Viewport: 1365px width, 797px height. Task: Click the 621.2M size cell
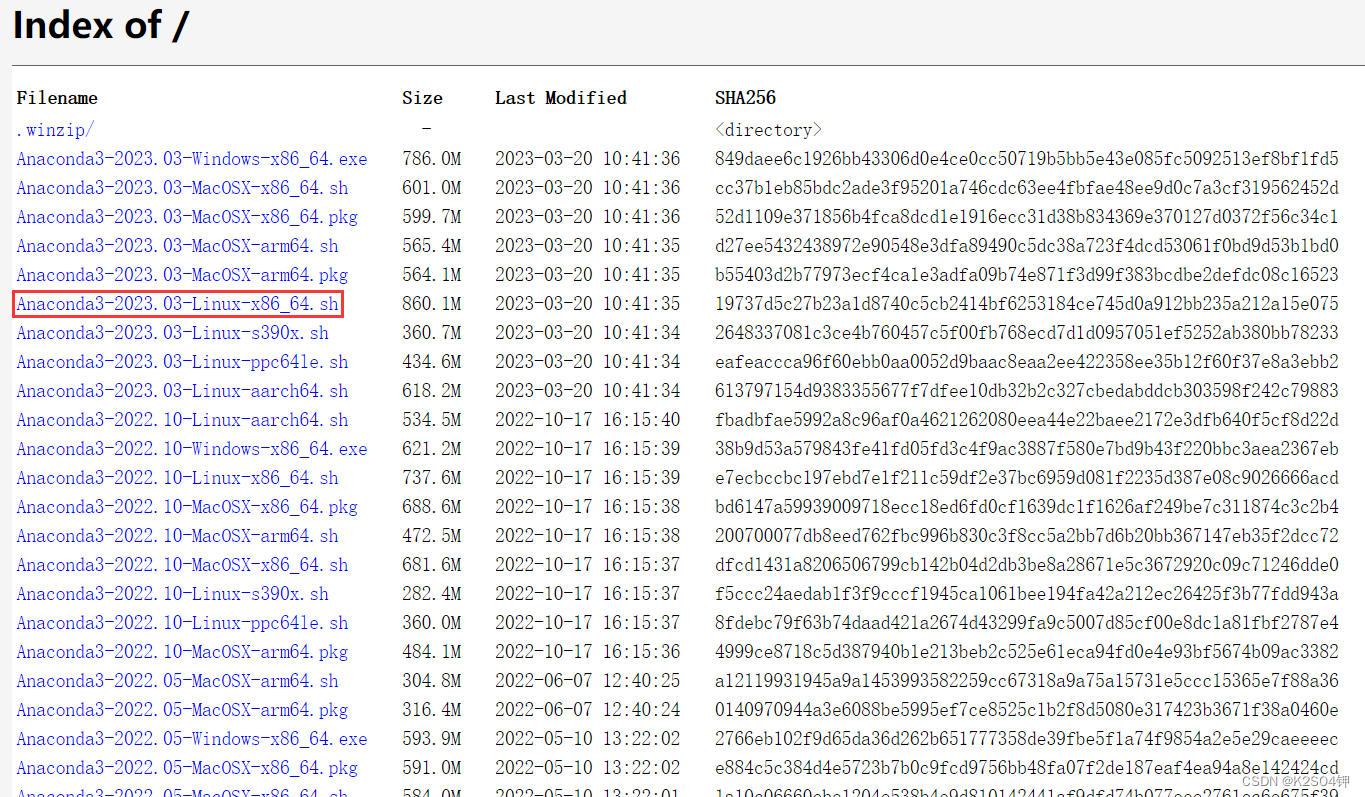431,449
